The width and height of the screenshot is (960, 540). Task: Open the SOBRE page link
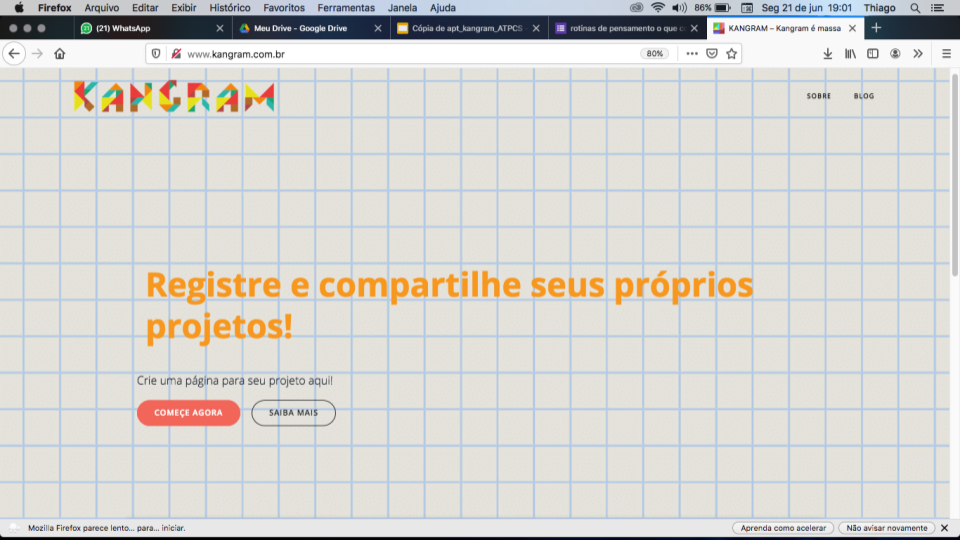pos(819,96)
